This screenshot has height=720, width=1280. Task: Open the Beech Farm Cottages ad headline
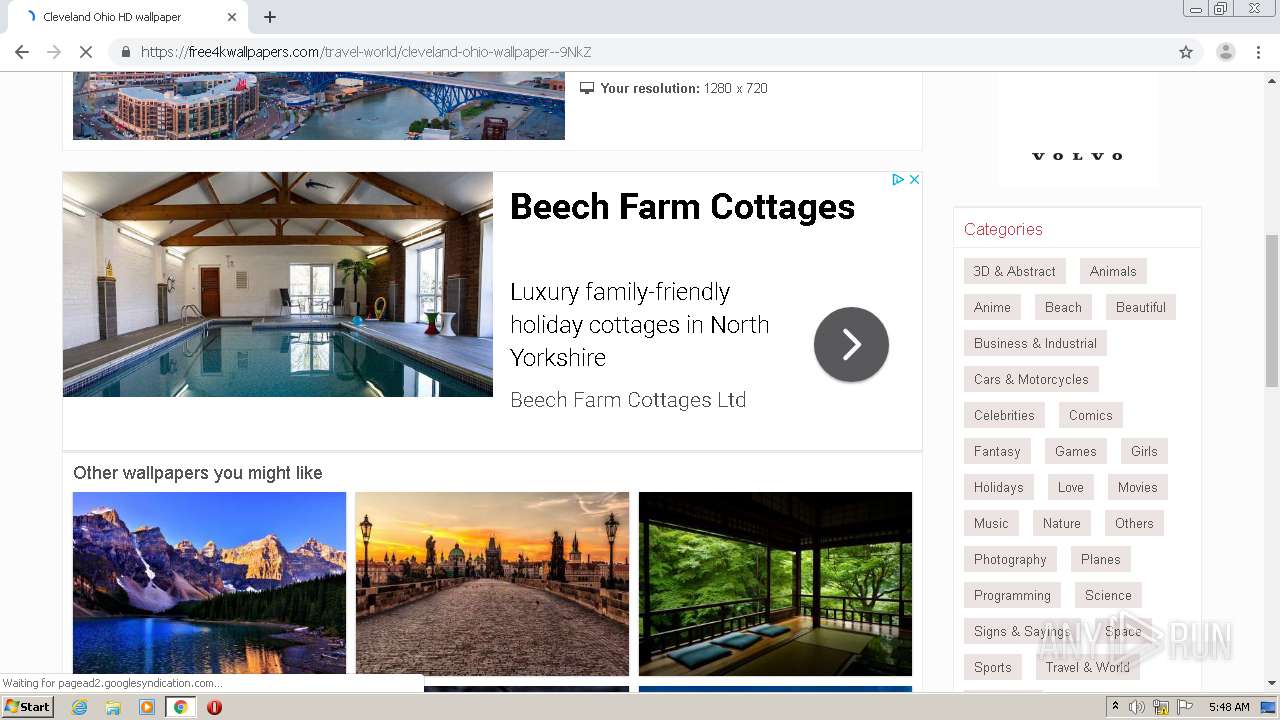click(x=682, y=207)
